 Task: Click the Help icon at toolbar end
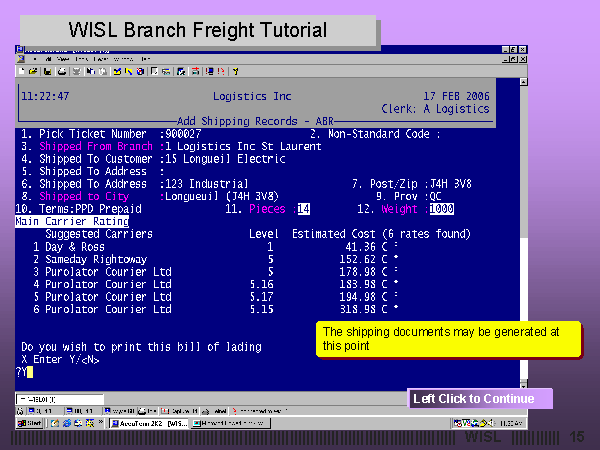point(235,71)
